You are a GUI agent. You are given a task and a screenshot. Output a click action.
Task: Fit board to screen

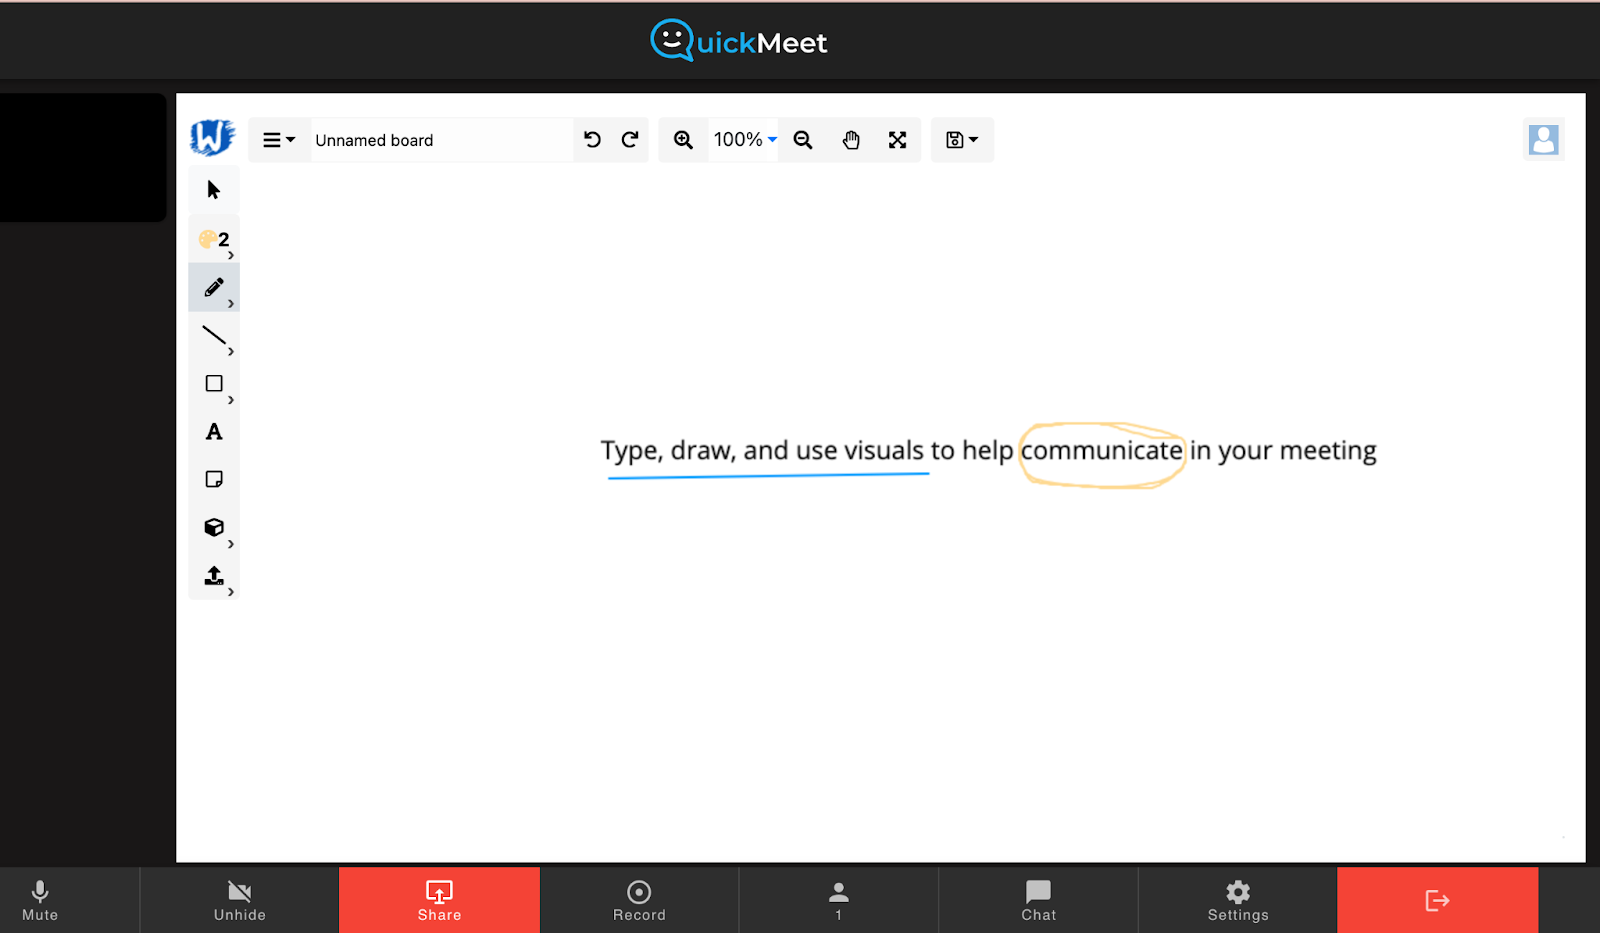pos(898,140)
